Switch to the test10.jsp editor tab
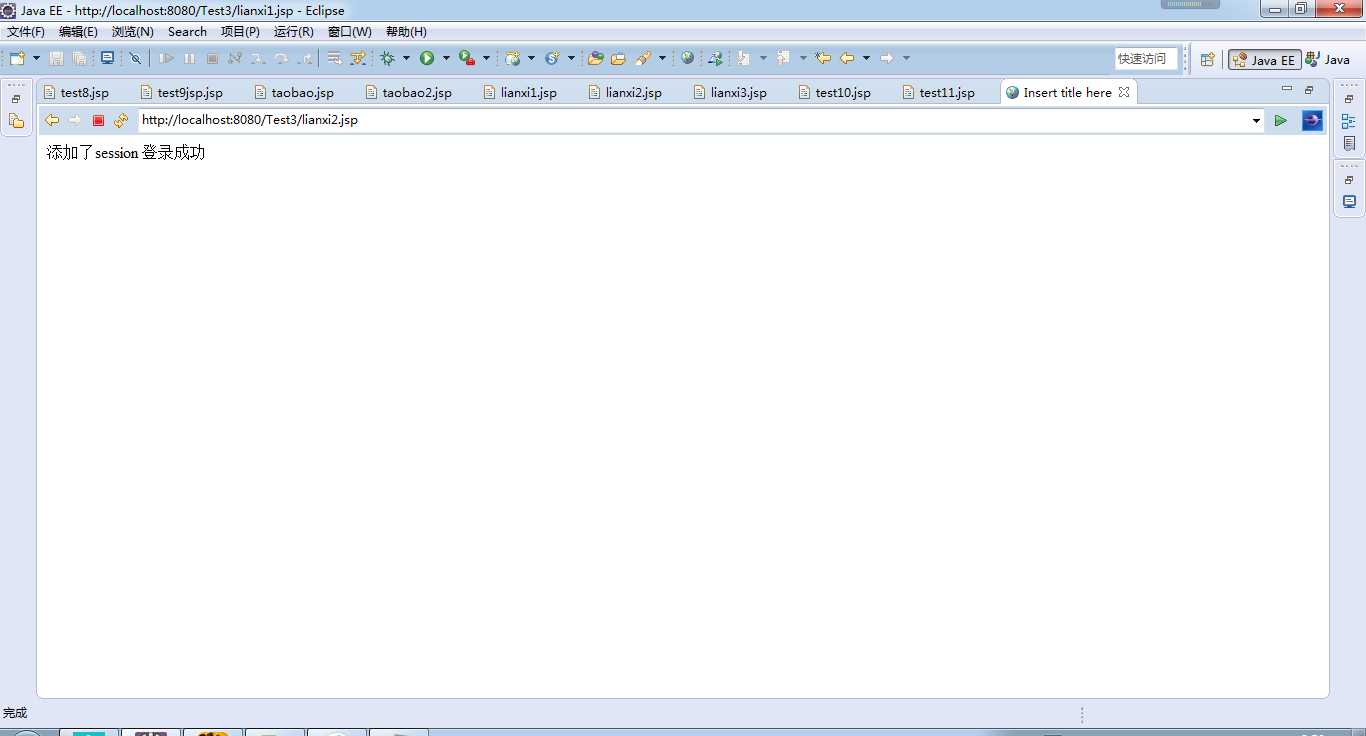This screenshot has height=736, width=1366. tap(835, 92)
